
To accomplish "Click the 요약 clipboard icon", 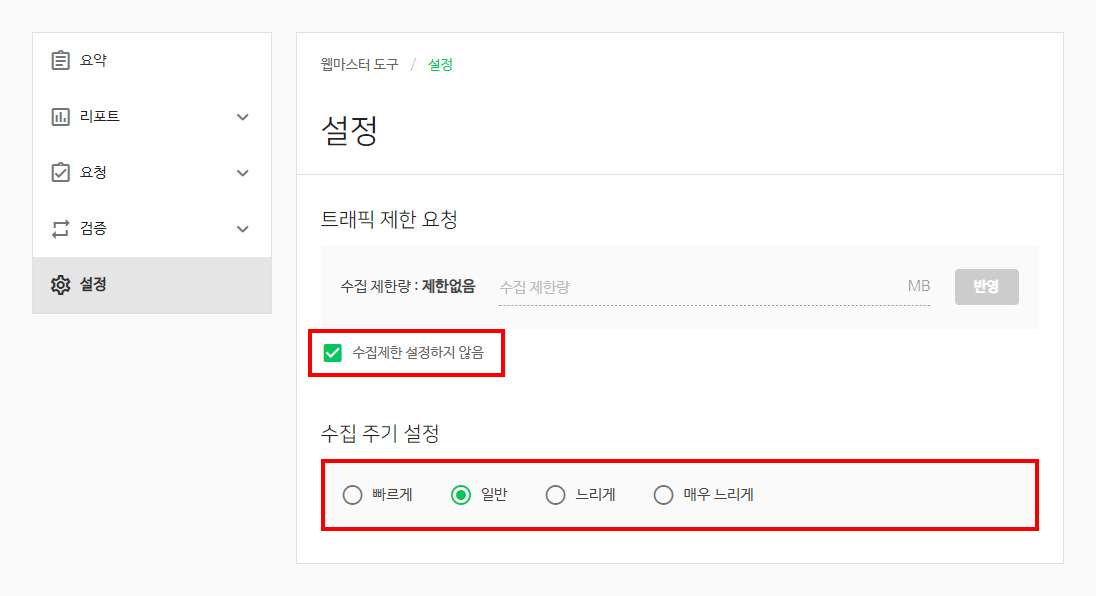I will point(61,60).
